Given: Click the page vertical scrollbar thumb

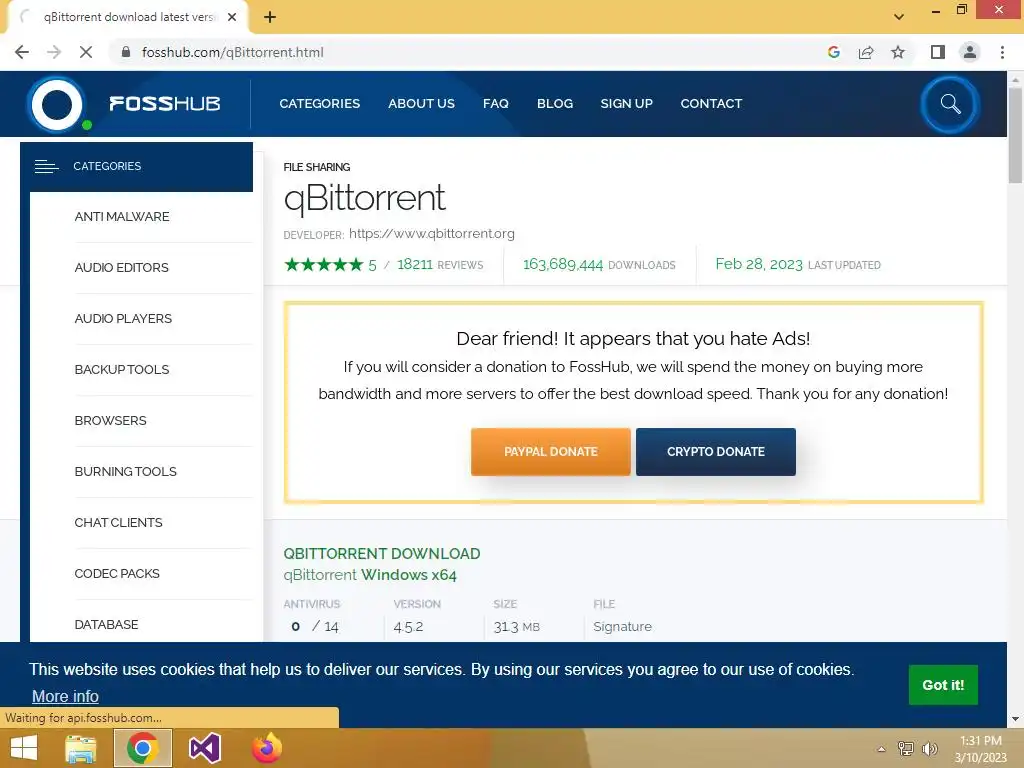Looking at the screenshot, I should click(1015, 135).
